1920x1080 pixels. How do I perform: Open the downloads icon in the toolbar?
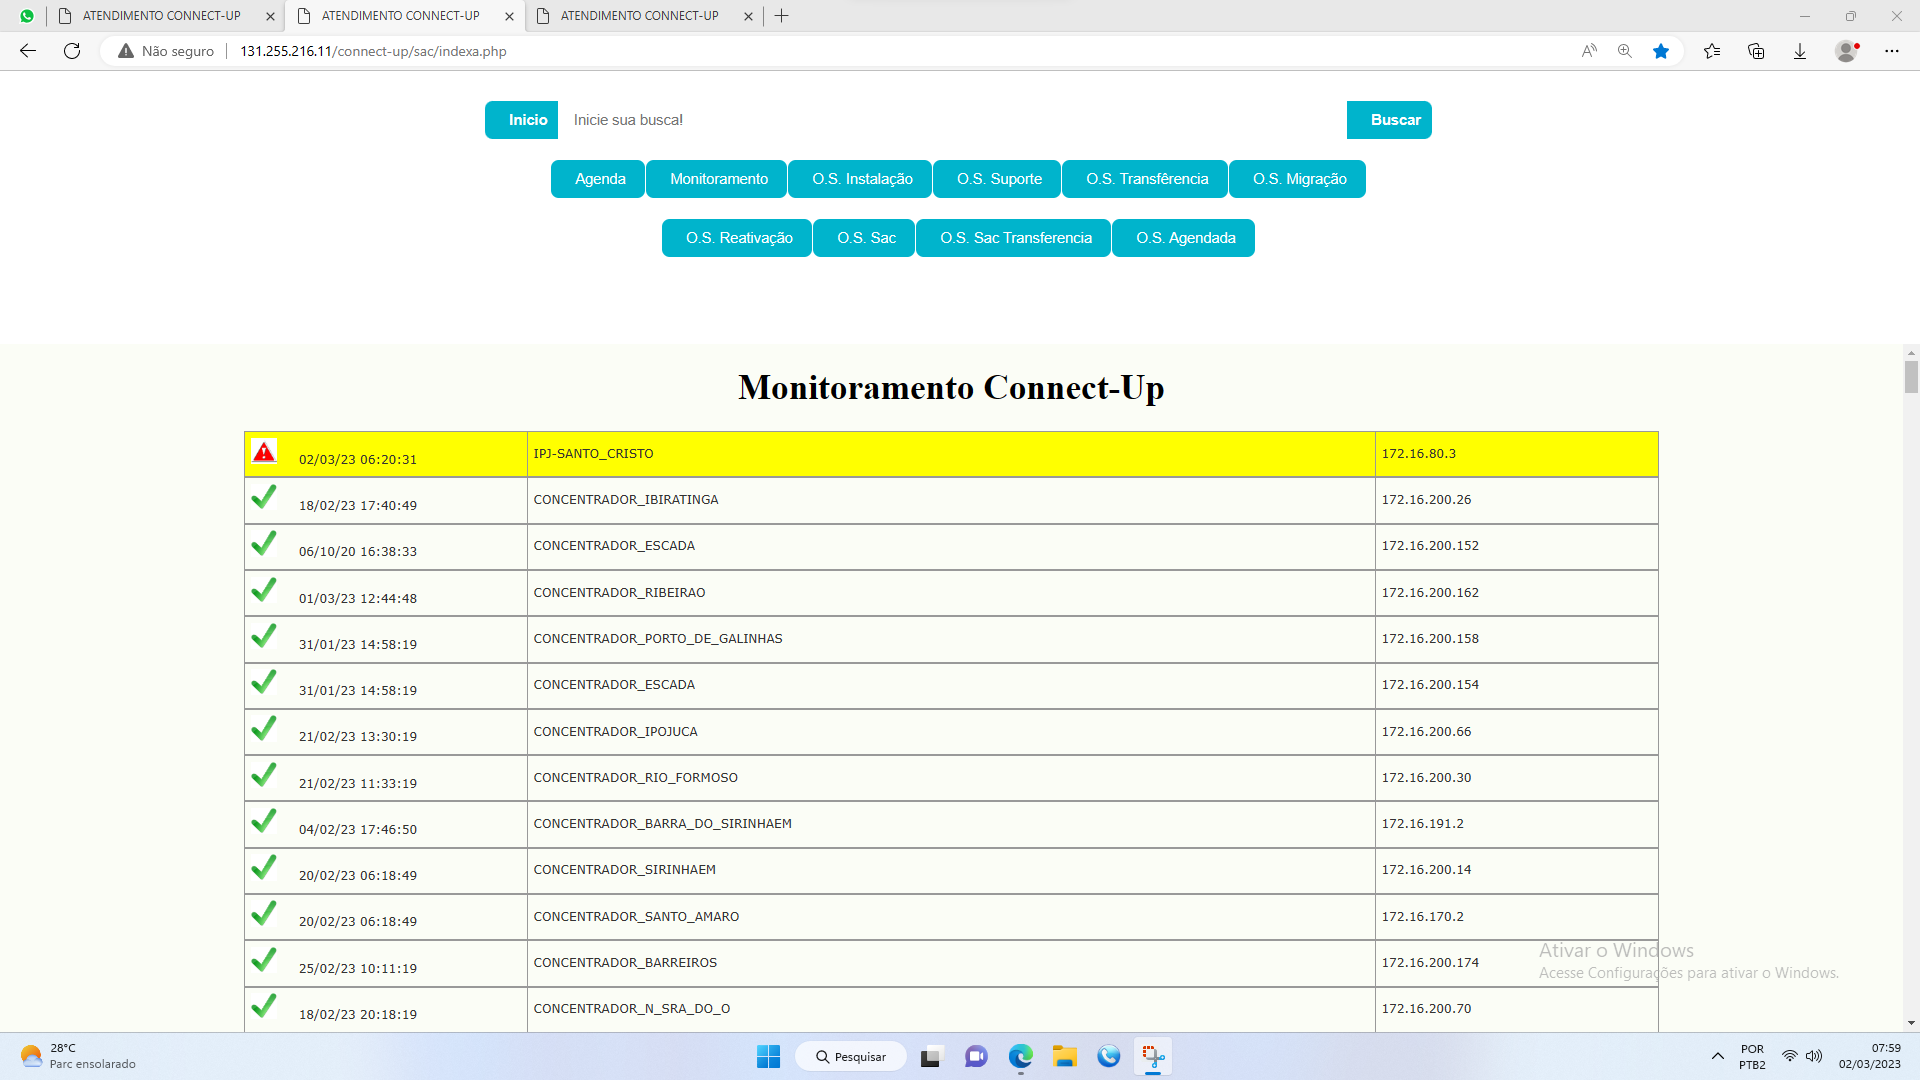coord(1800,51)
